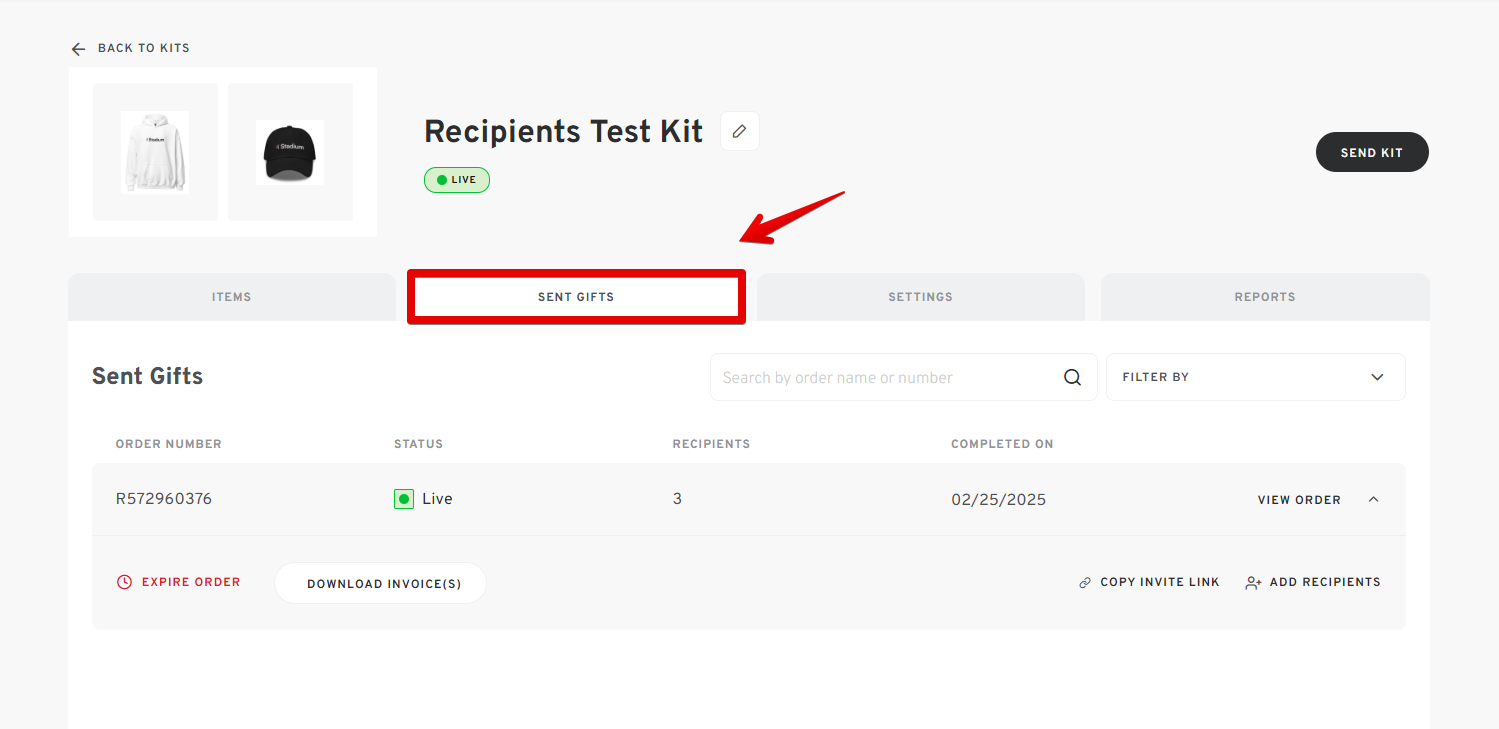Viewport: 1499px width, 729px height.
Task: Select the Sent Gifts tab
Action: [x=576, y=297]
